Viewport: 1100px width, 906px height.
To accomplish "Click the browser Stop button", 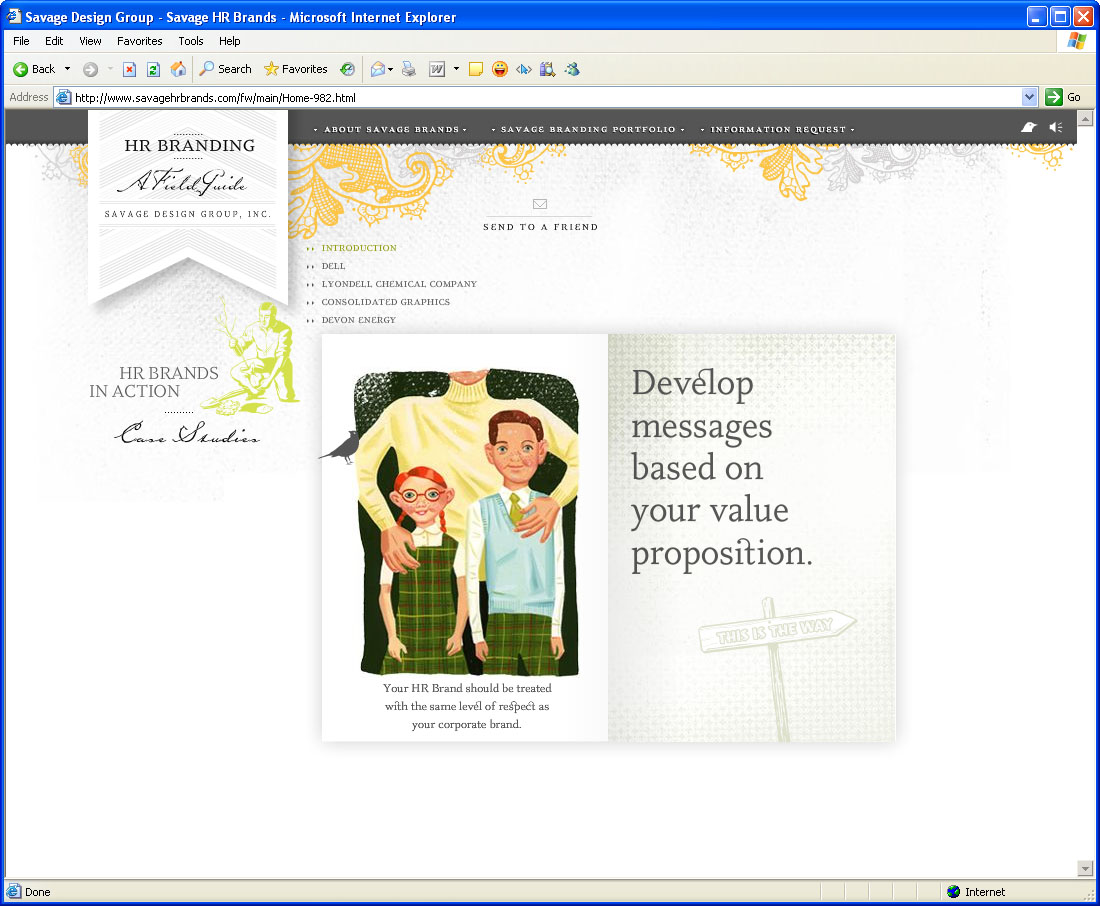I will (129, 69).
